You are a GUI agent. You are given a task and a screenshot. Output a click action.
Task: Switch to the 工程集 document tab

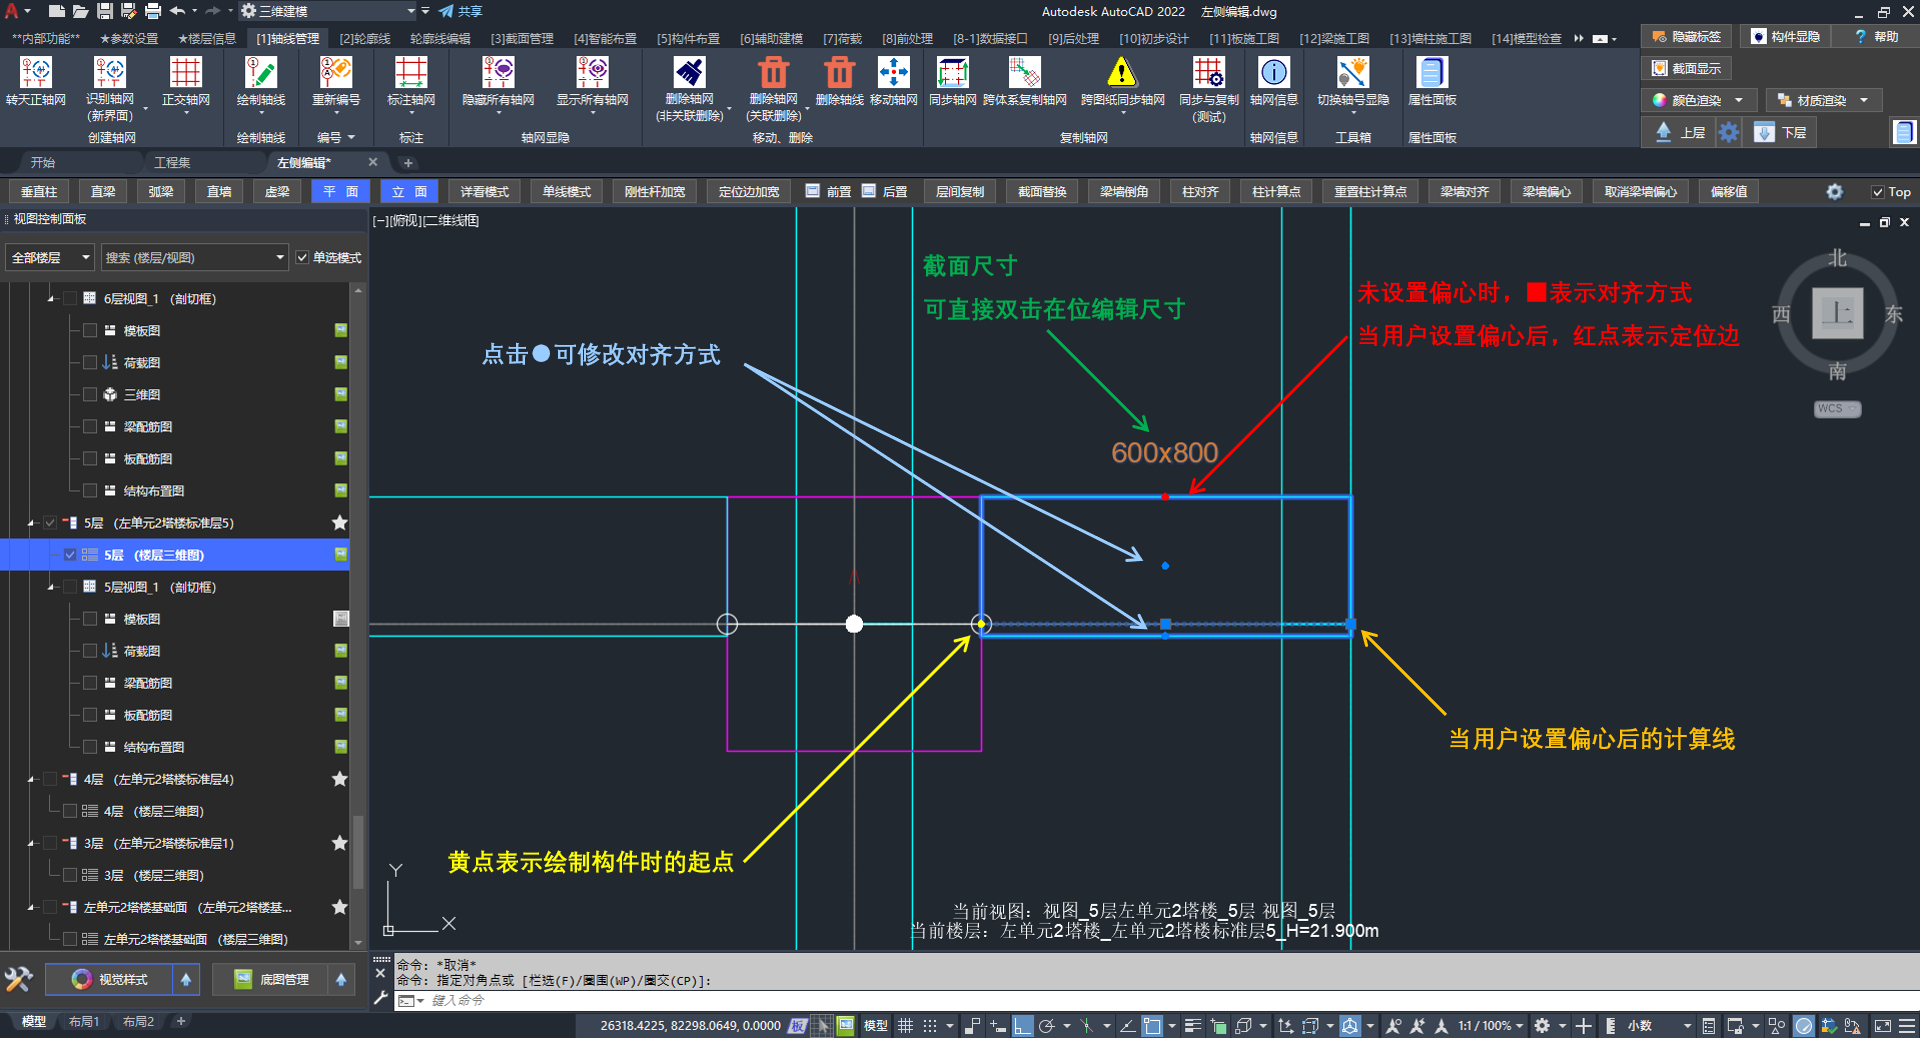[172, 162]
